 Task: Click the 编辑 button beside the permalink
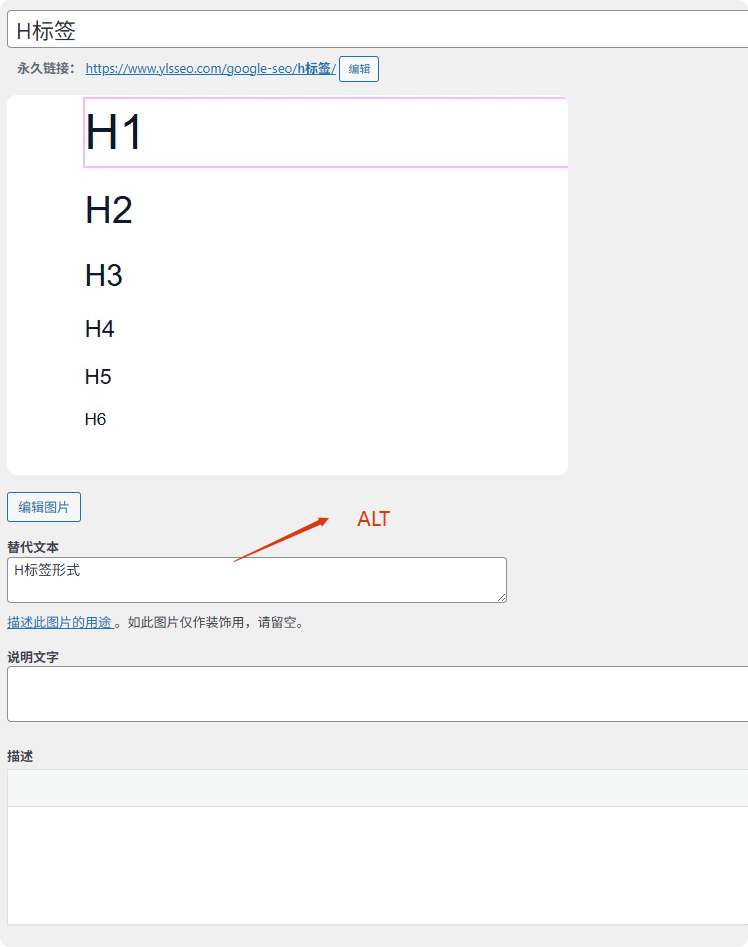pyautogui.click(x=358, y=69)
